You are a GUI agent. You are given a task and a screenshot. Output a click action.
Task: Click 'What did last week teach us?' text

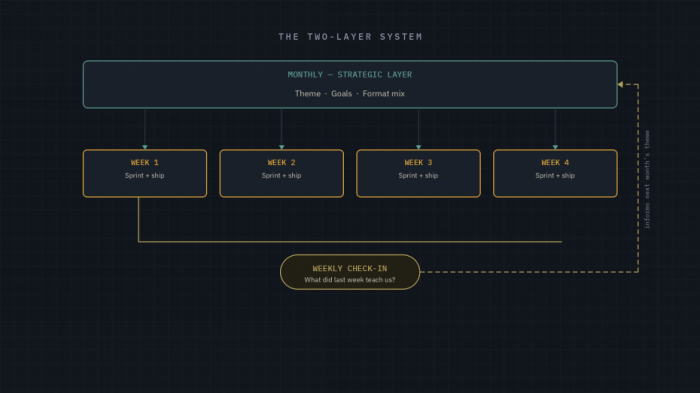point(350,280)
